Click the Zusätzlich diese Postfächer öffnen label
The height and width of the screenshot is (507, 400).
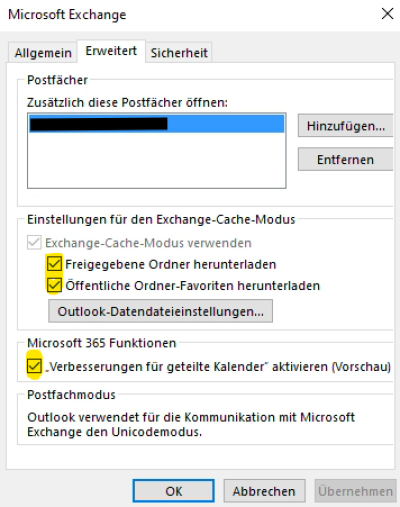click(127, 102)
